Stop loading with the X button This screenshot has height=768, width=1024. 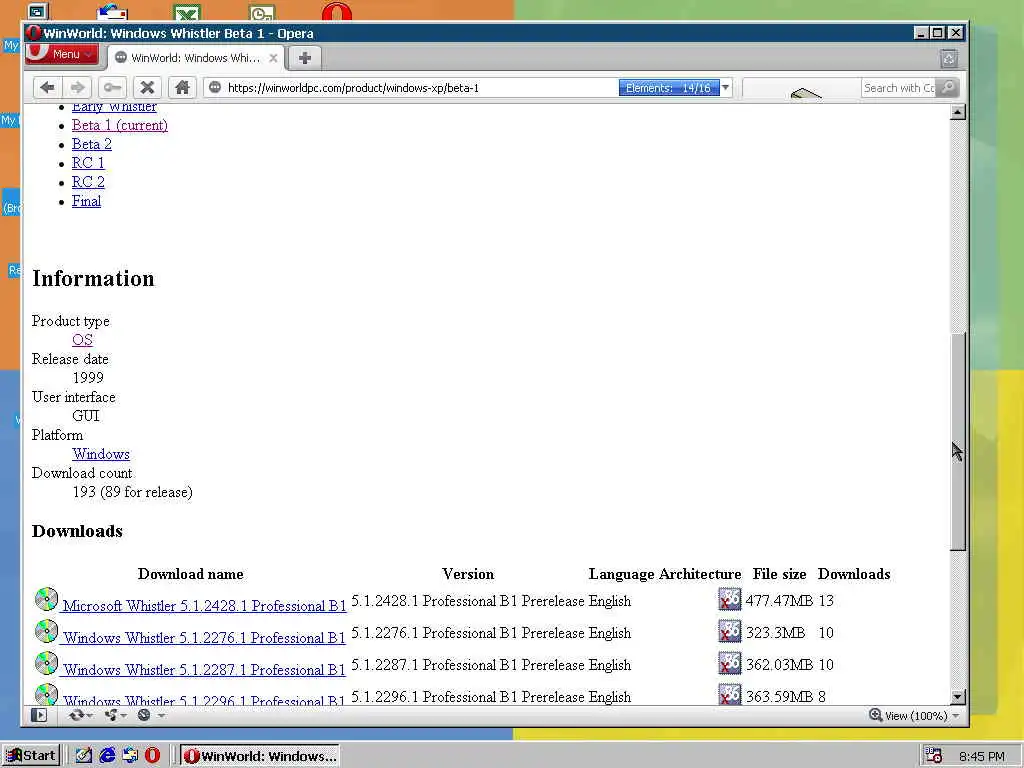(148, 88)
